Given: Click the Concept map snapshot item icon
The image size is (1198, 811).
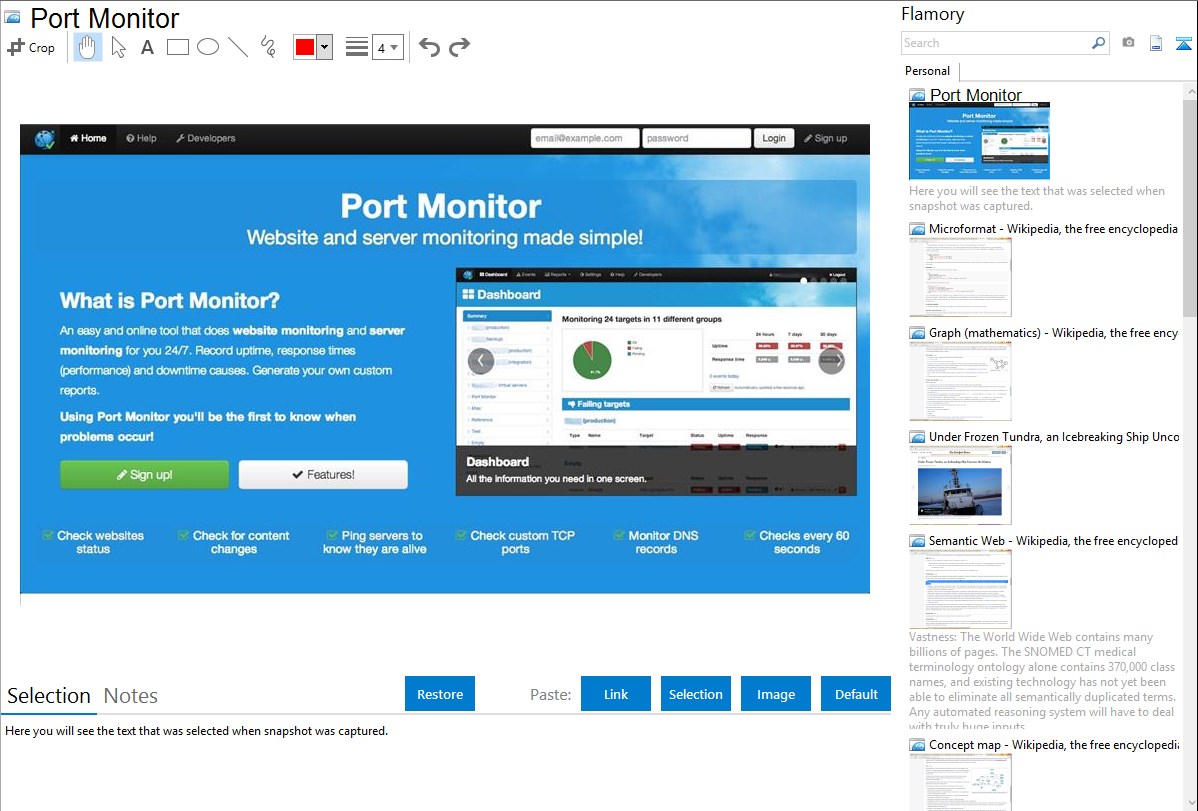Looking at the screenshot, I should 917,745.
